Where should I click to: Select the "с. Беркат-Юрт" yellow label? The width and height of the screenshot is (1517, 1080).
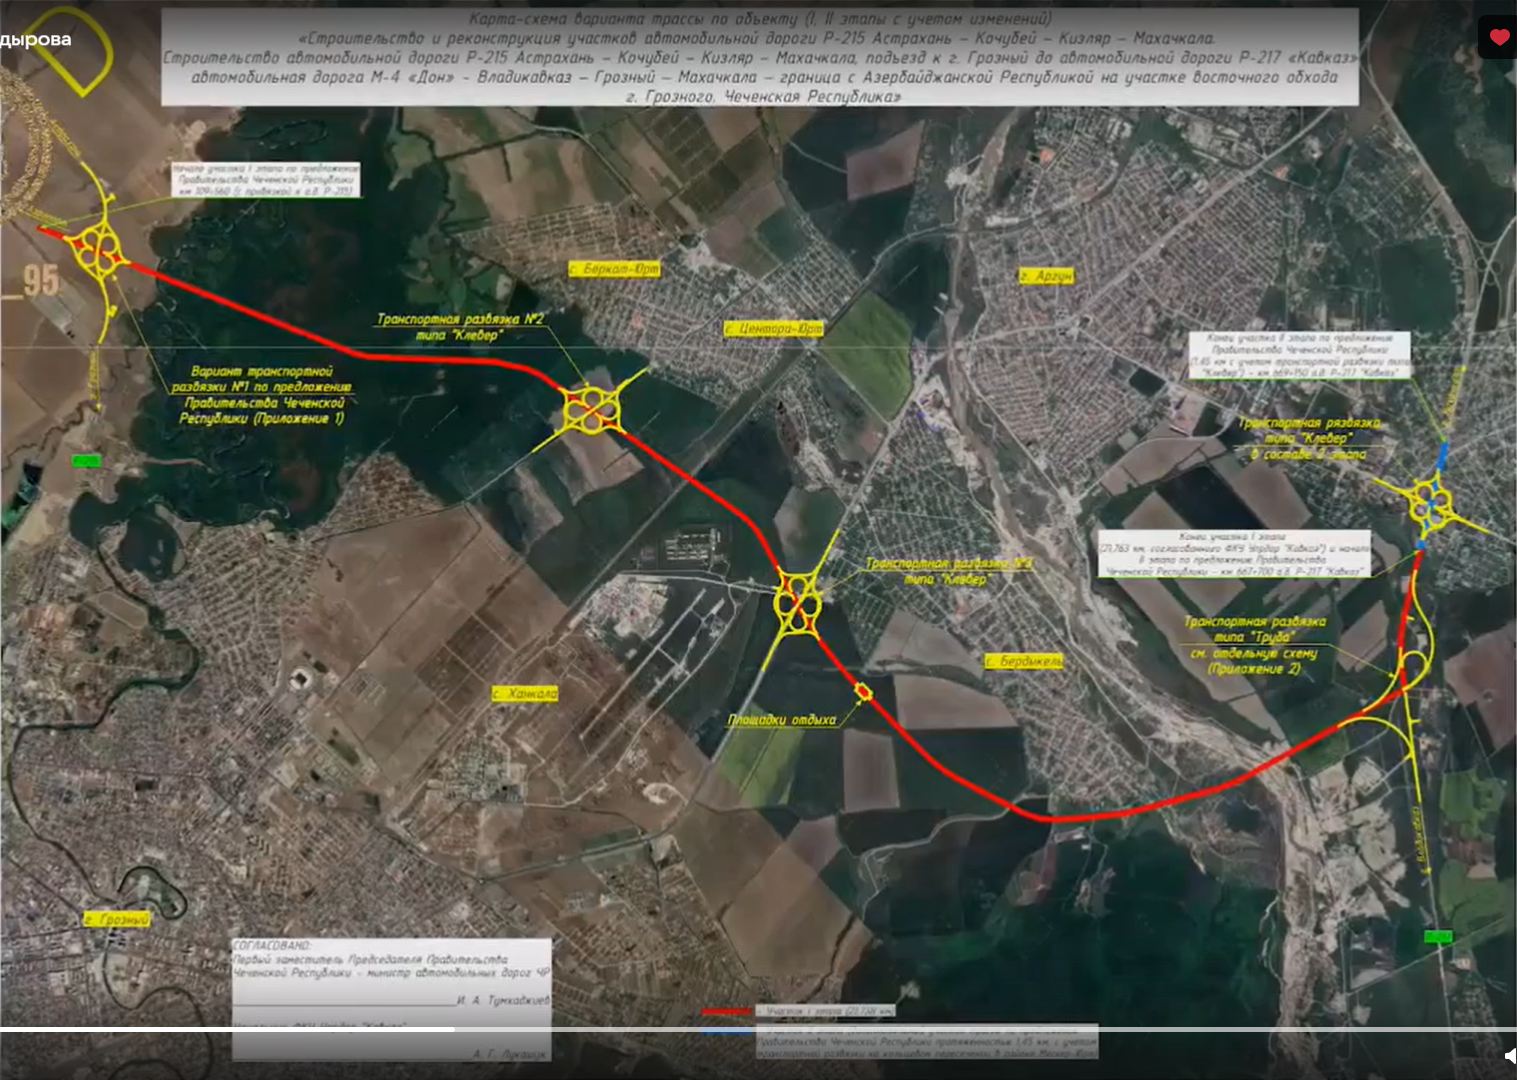614,269
